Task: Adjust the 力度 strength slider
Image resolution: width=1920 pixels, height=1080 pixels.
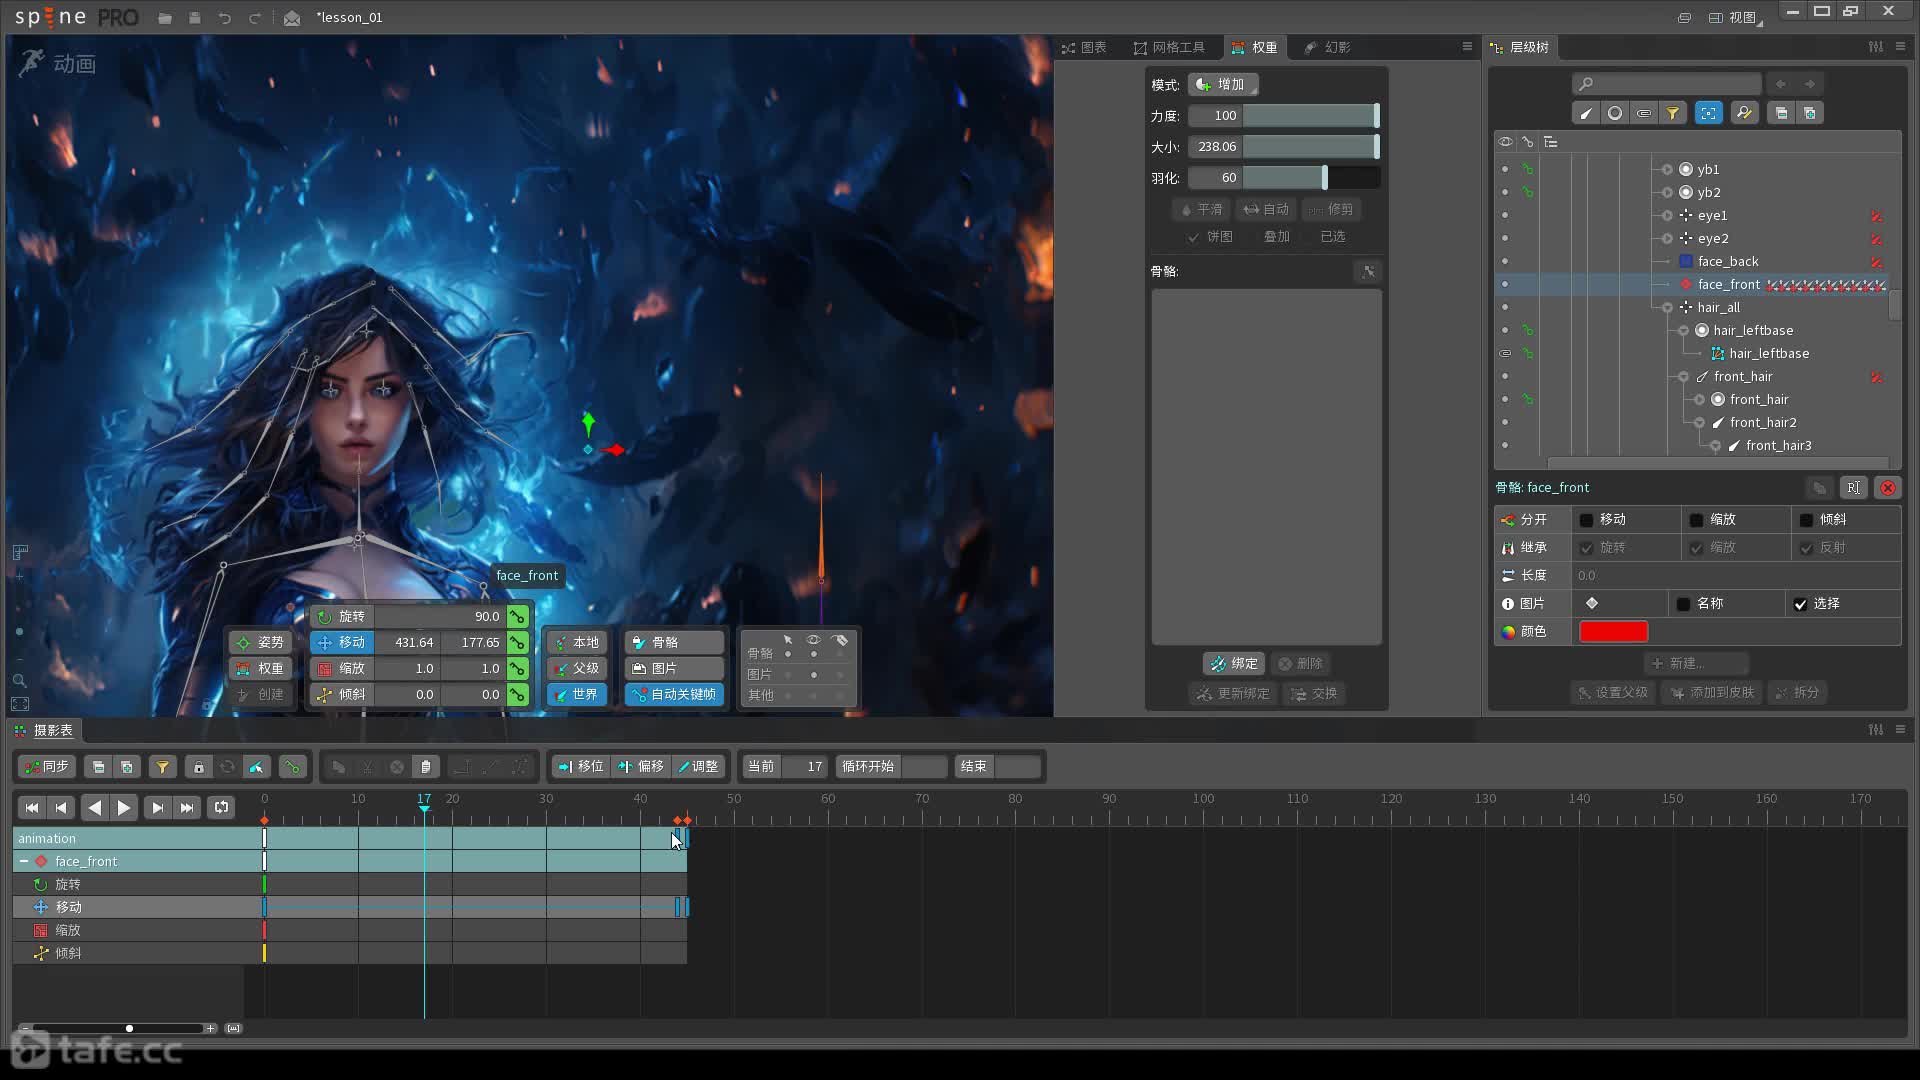Action: tap(1311, 116)
